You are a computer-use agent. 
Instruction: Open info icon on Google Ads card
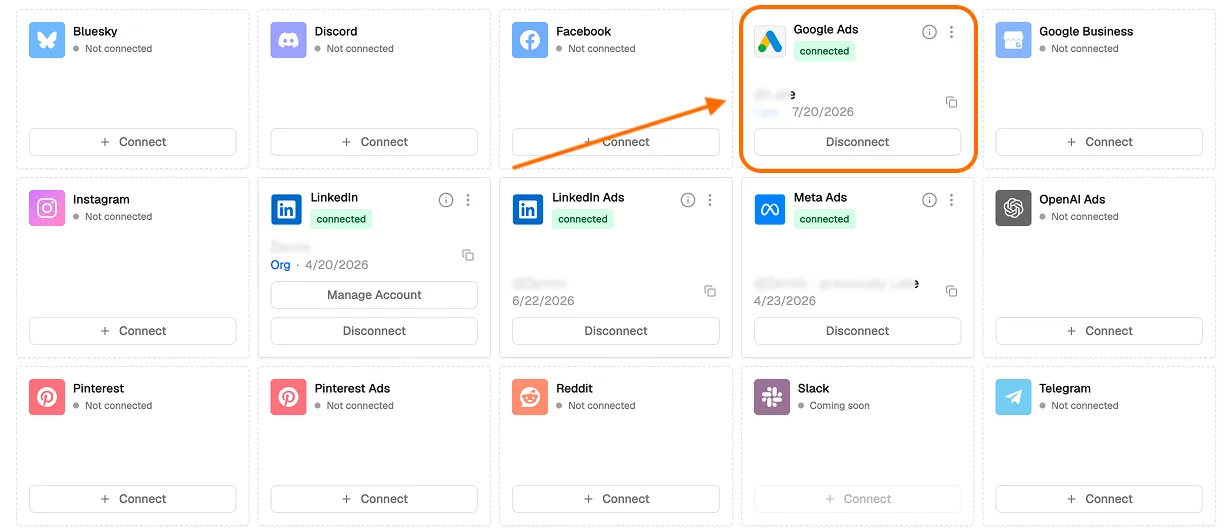coord(929,32)
